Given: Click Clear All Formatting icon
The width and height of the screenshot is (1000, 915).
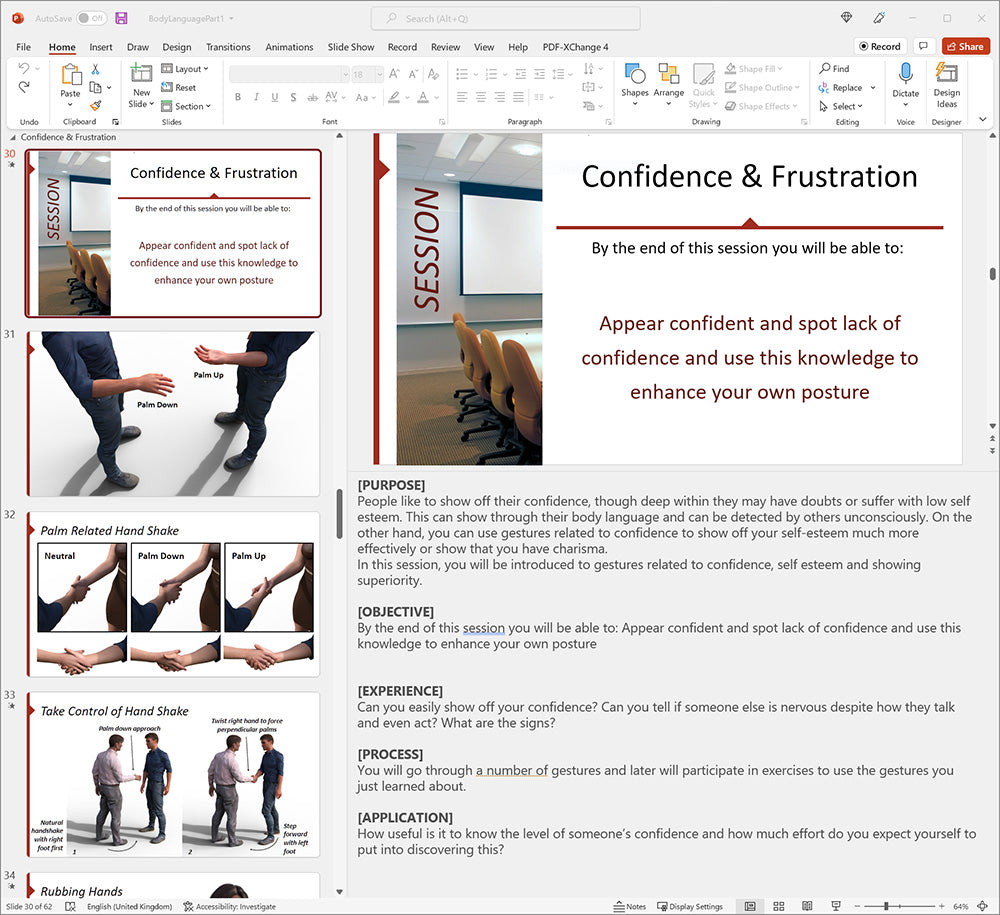Looking at the screenshot, I should [434, 74].
